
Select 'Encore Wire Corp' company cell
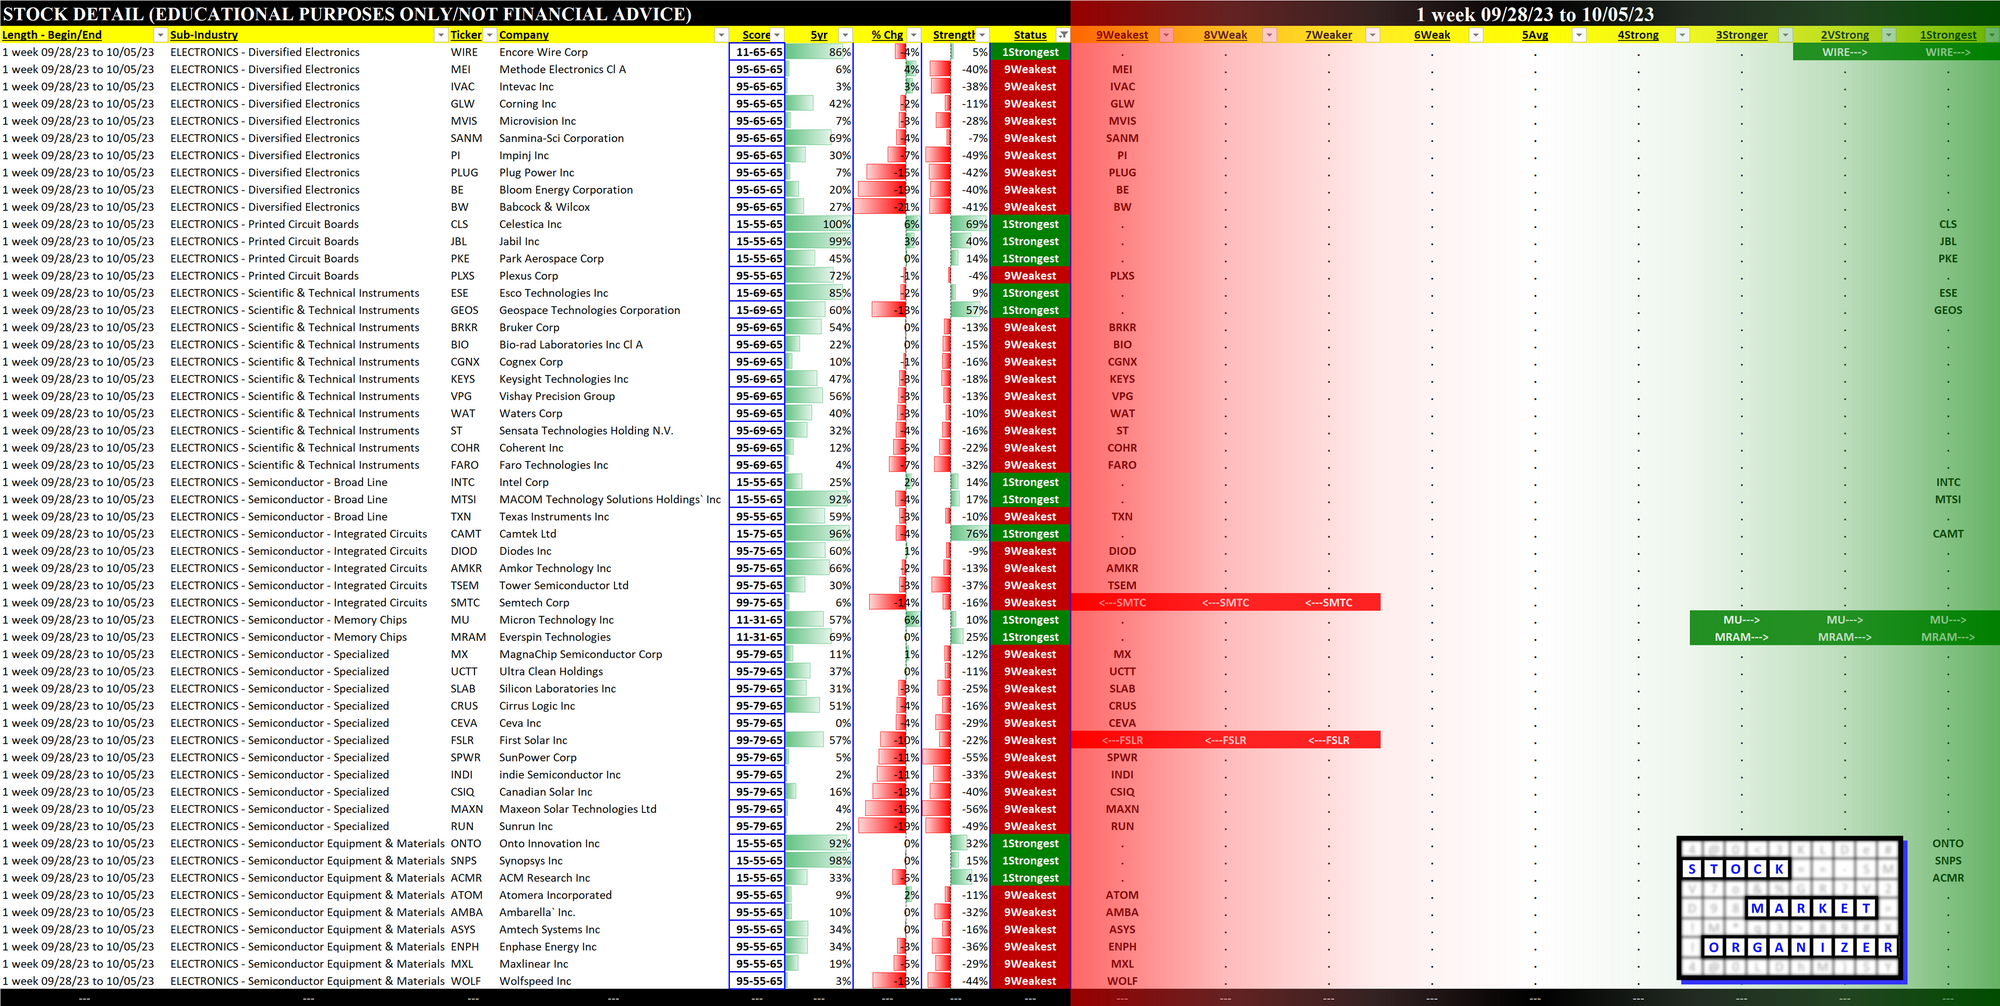(543, 52)
